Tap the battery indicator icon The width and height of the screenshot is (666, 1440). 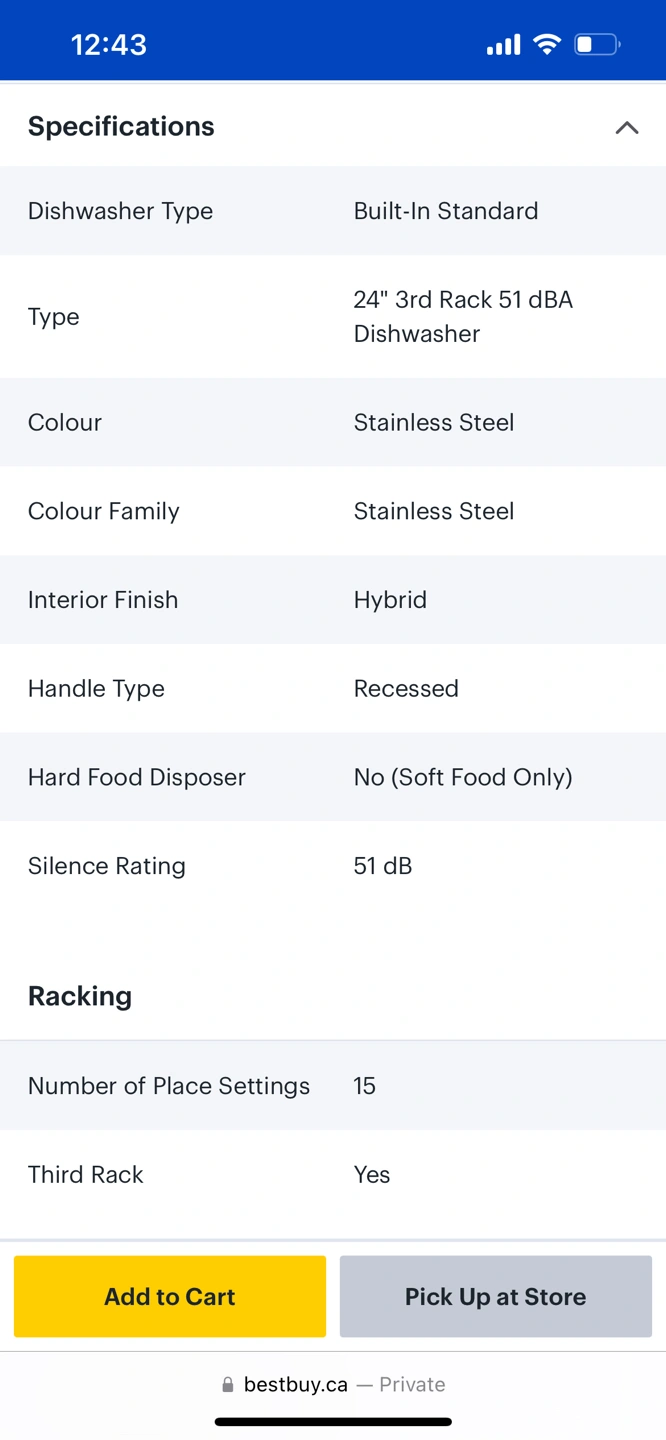click(x=597, y=44)
